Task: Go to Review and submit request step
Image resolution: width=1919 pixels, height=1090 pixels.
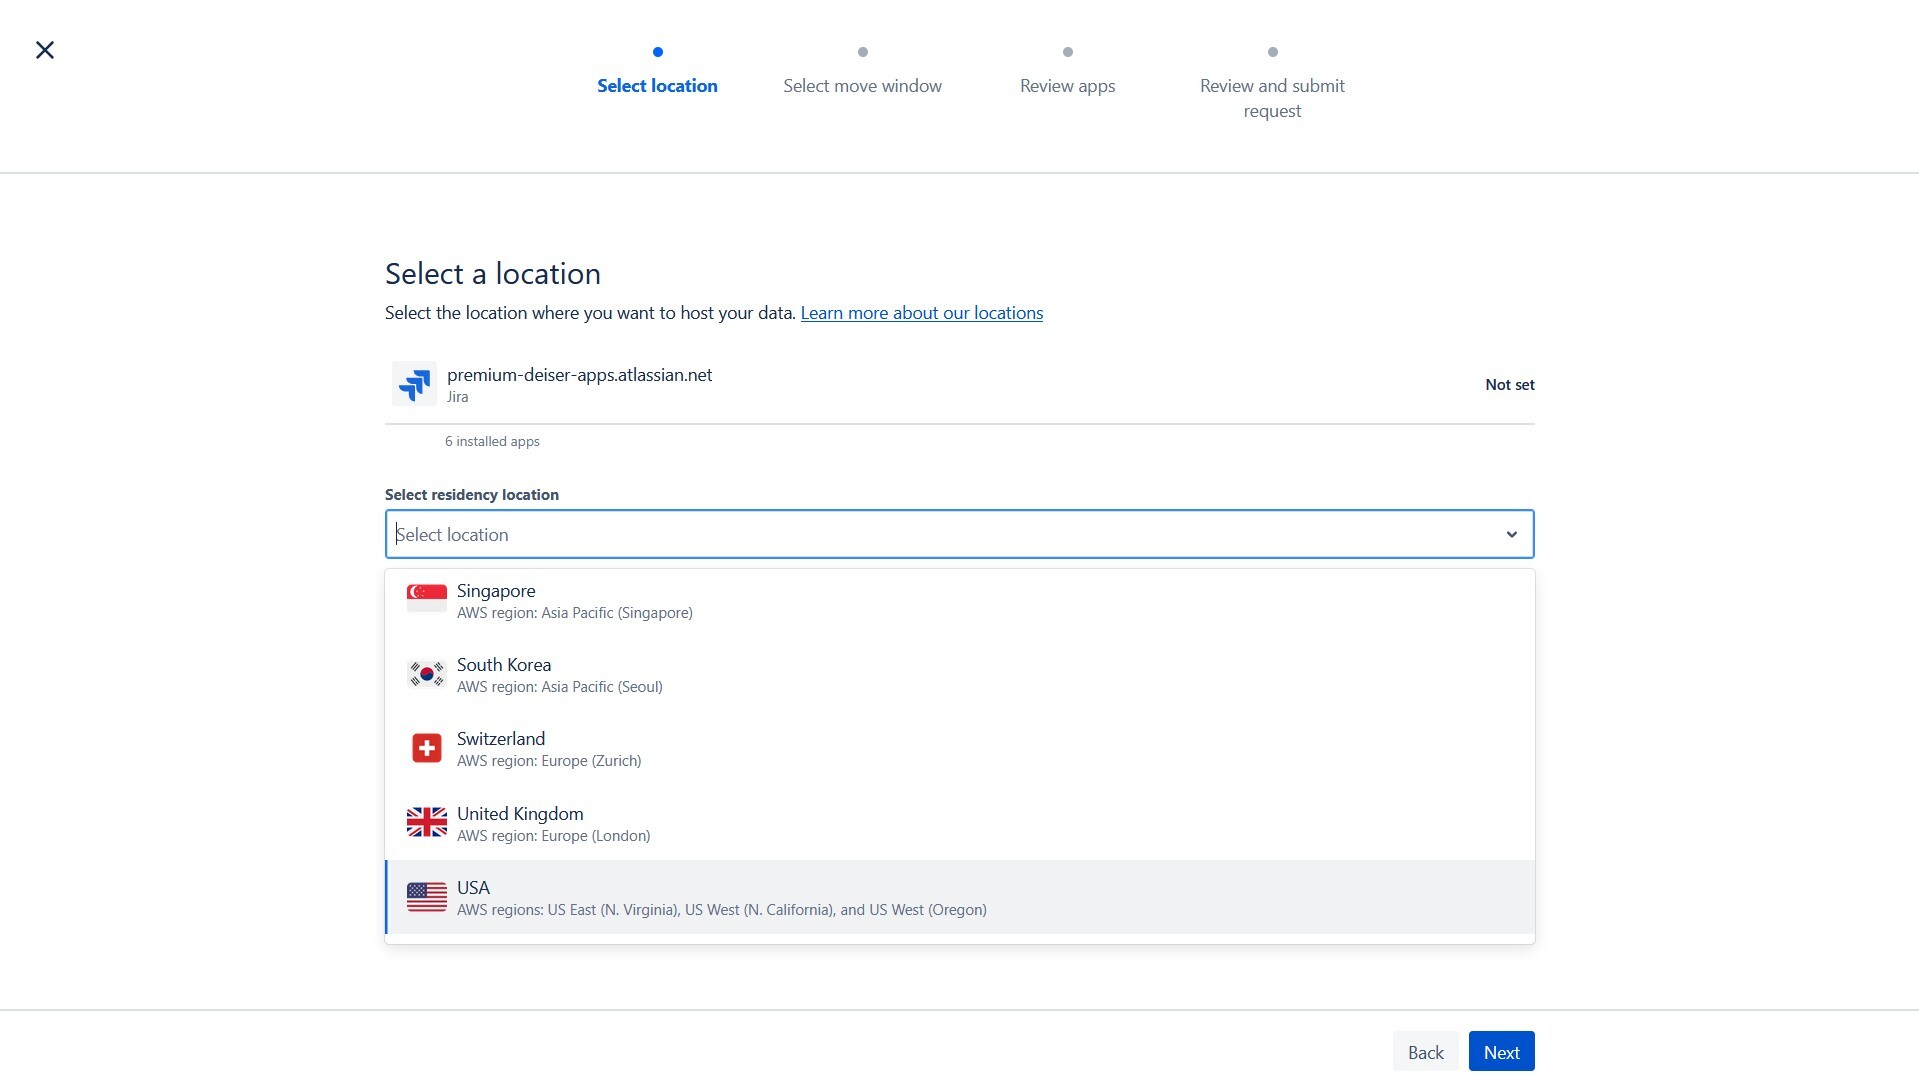Action: tap(1272, 98)
